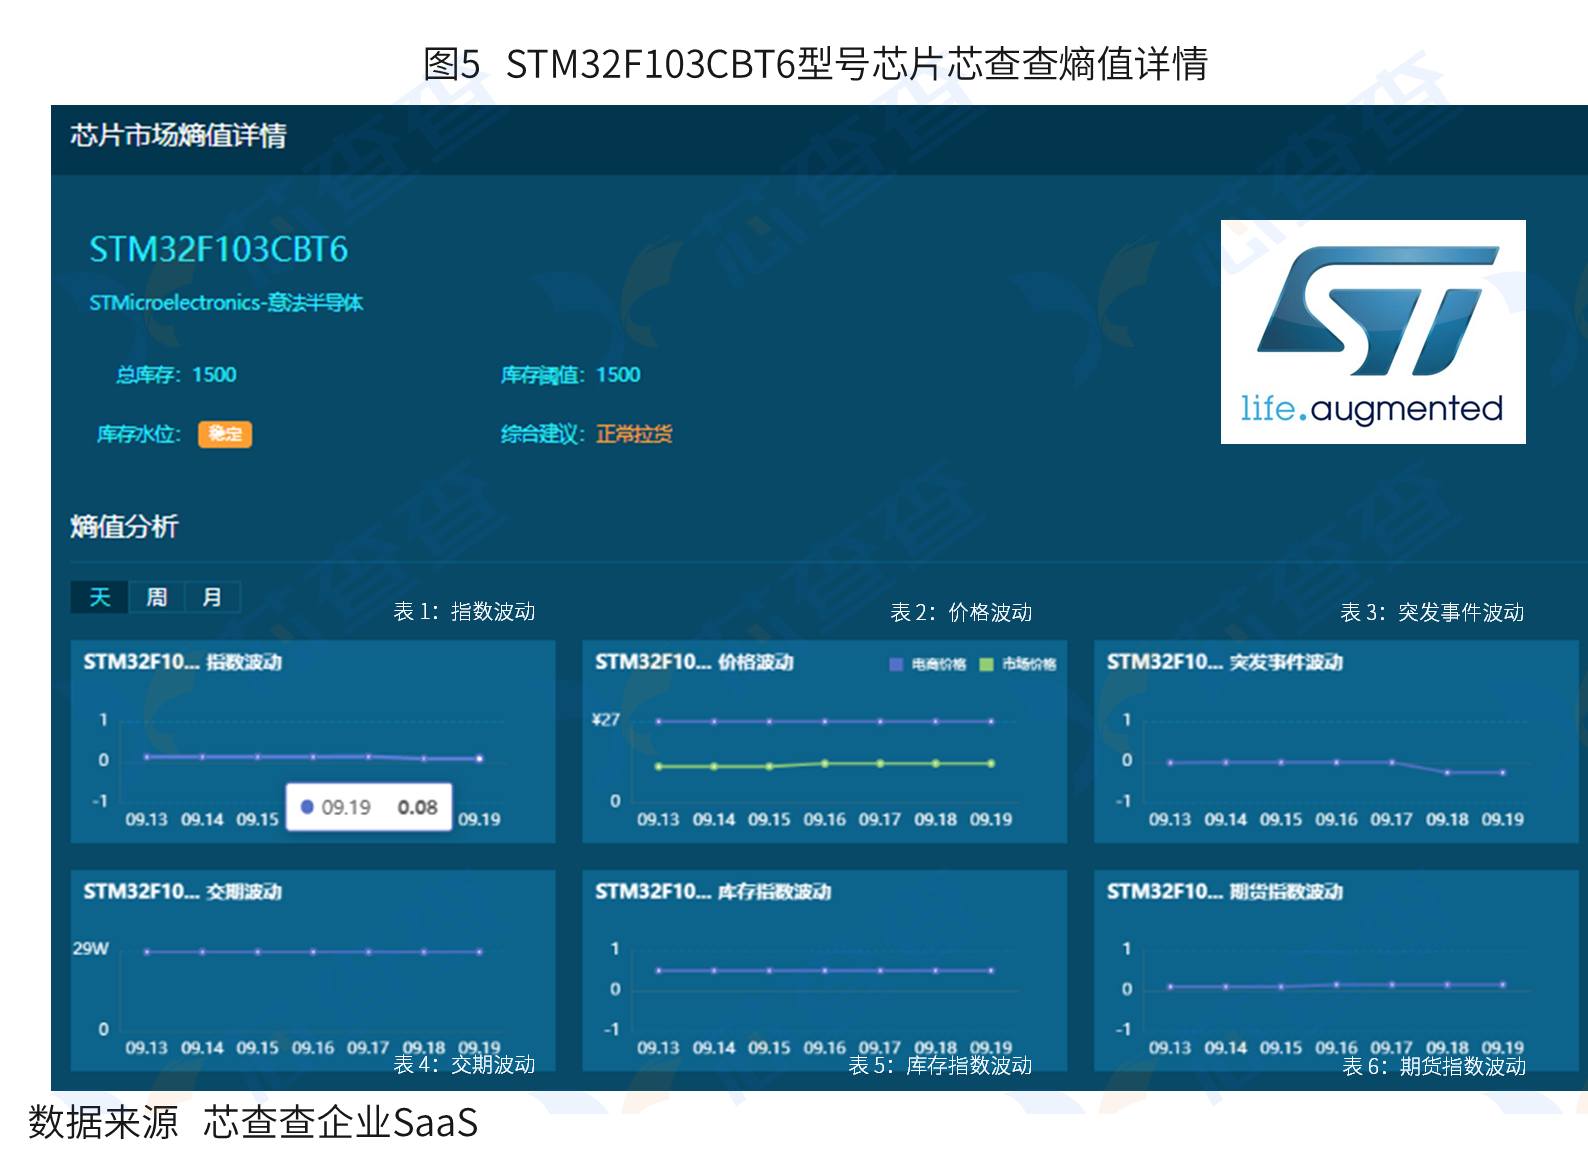Click 09.13 point in 交期波动 chart
The image size is (1588, 1169).
[x=147, y=952]
